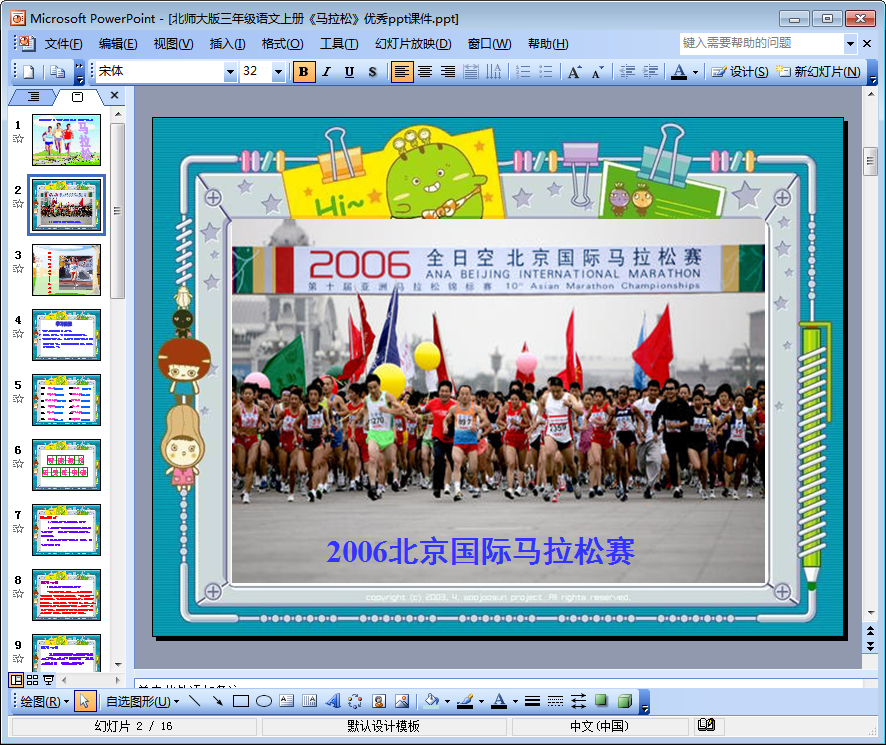The width and height of the screenshot is (886, 745).
Task: Toggle Bold formatting
Action: (x=303, y=72)
